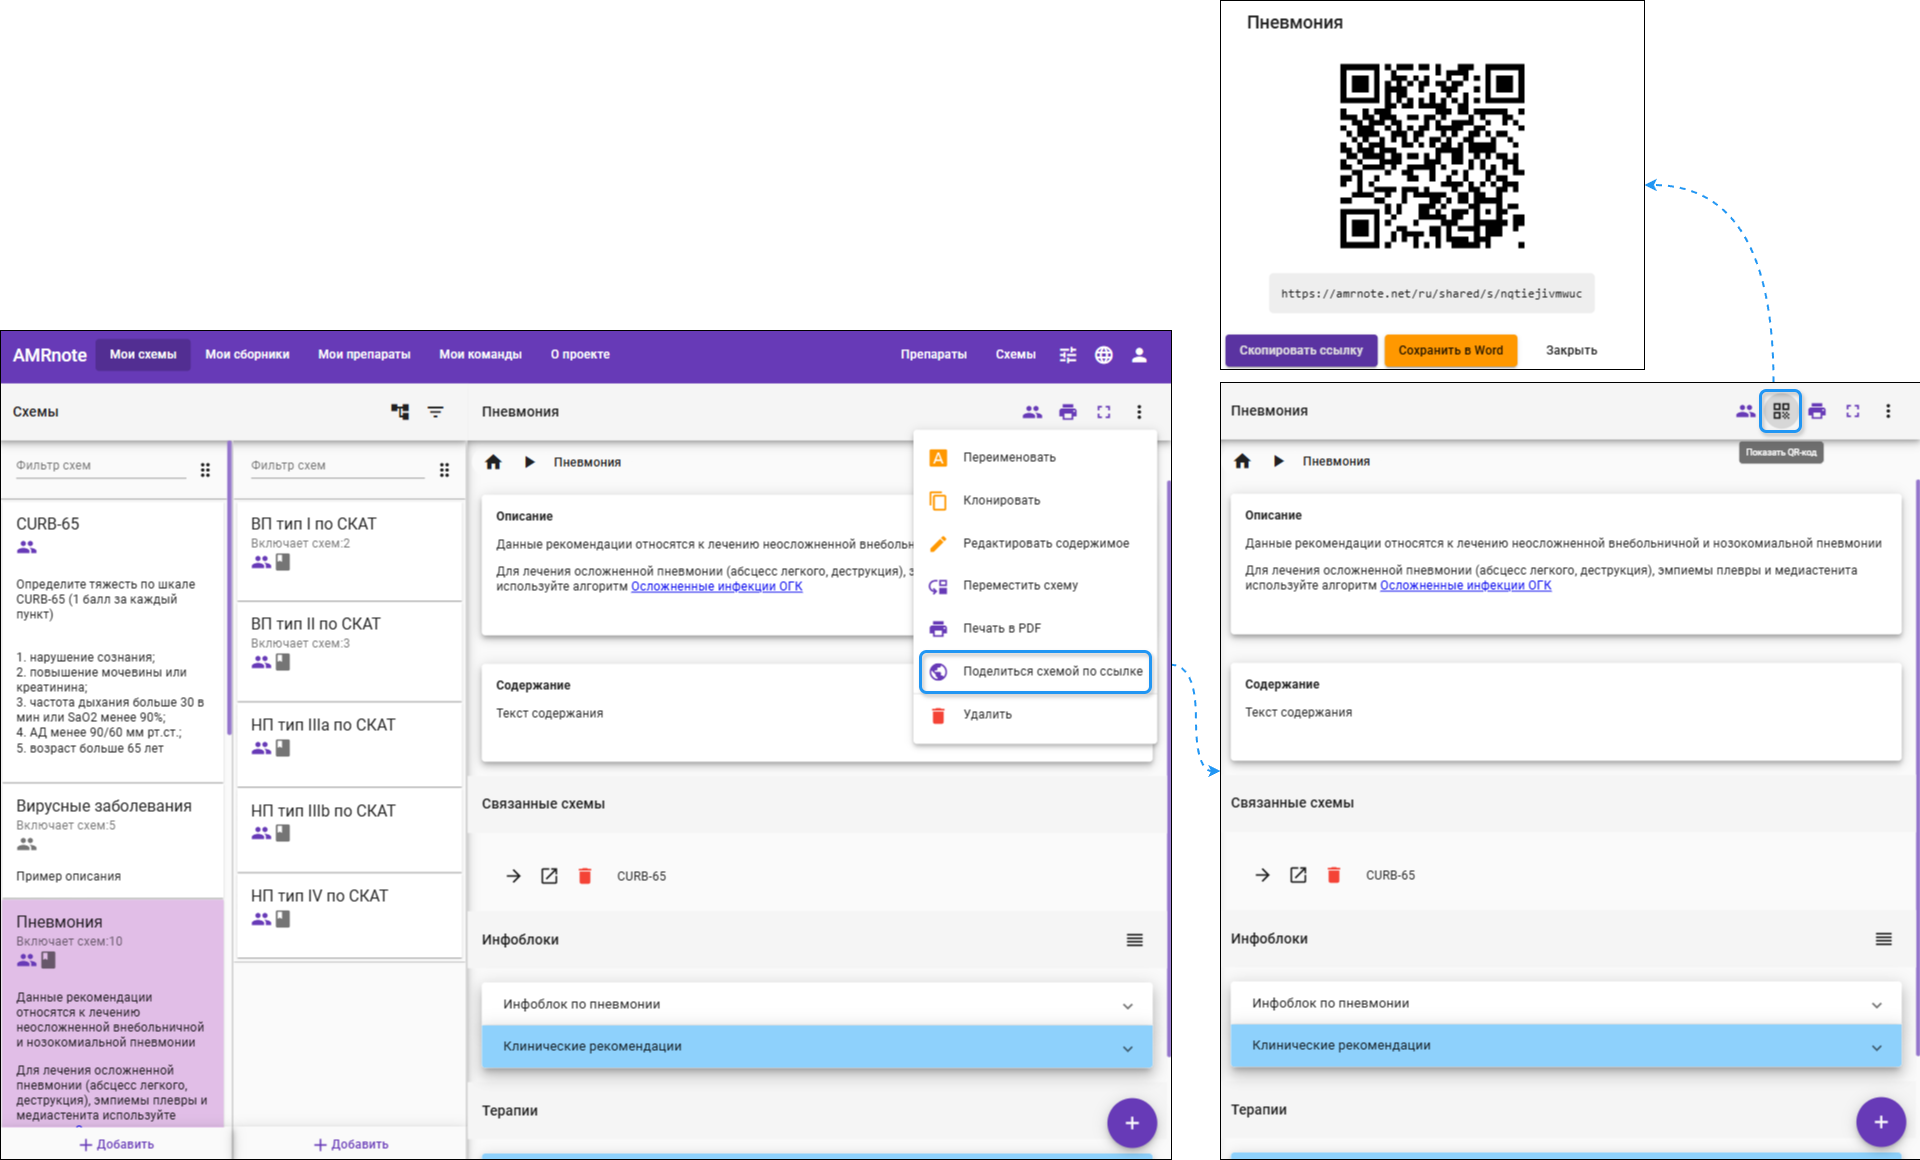1920x1160 pixels.
Task: Delete CURB-65 linked scheme in right panel
Action: tap(1334, 875)
